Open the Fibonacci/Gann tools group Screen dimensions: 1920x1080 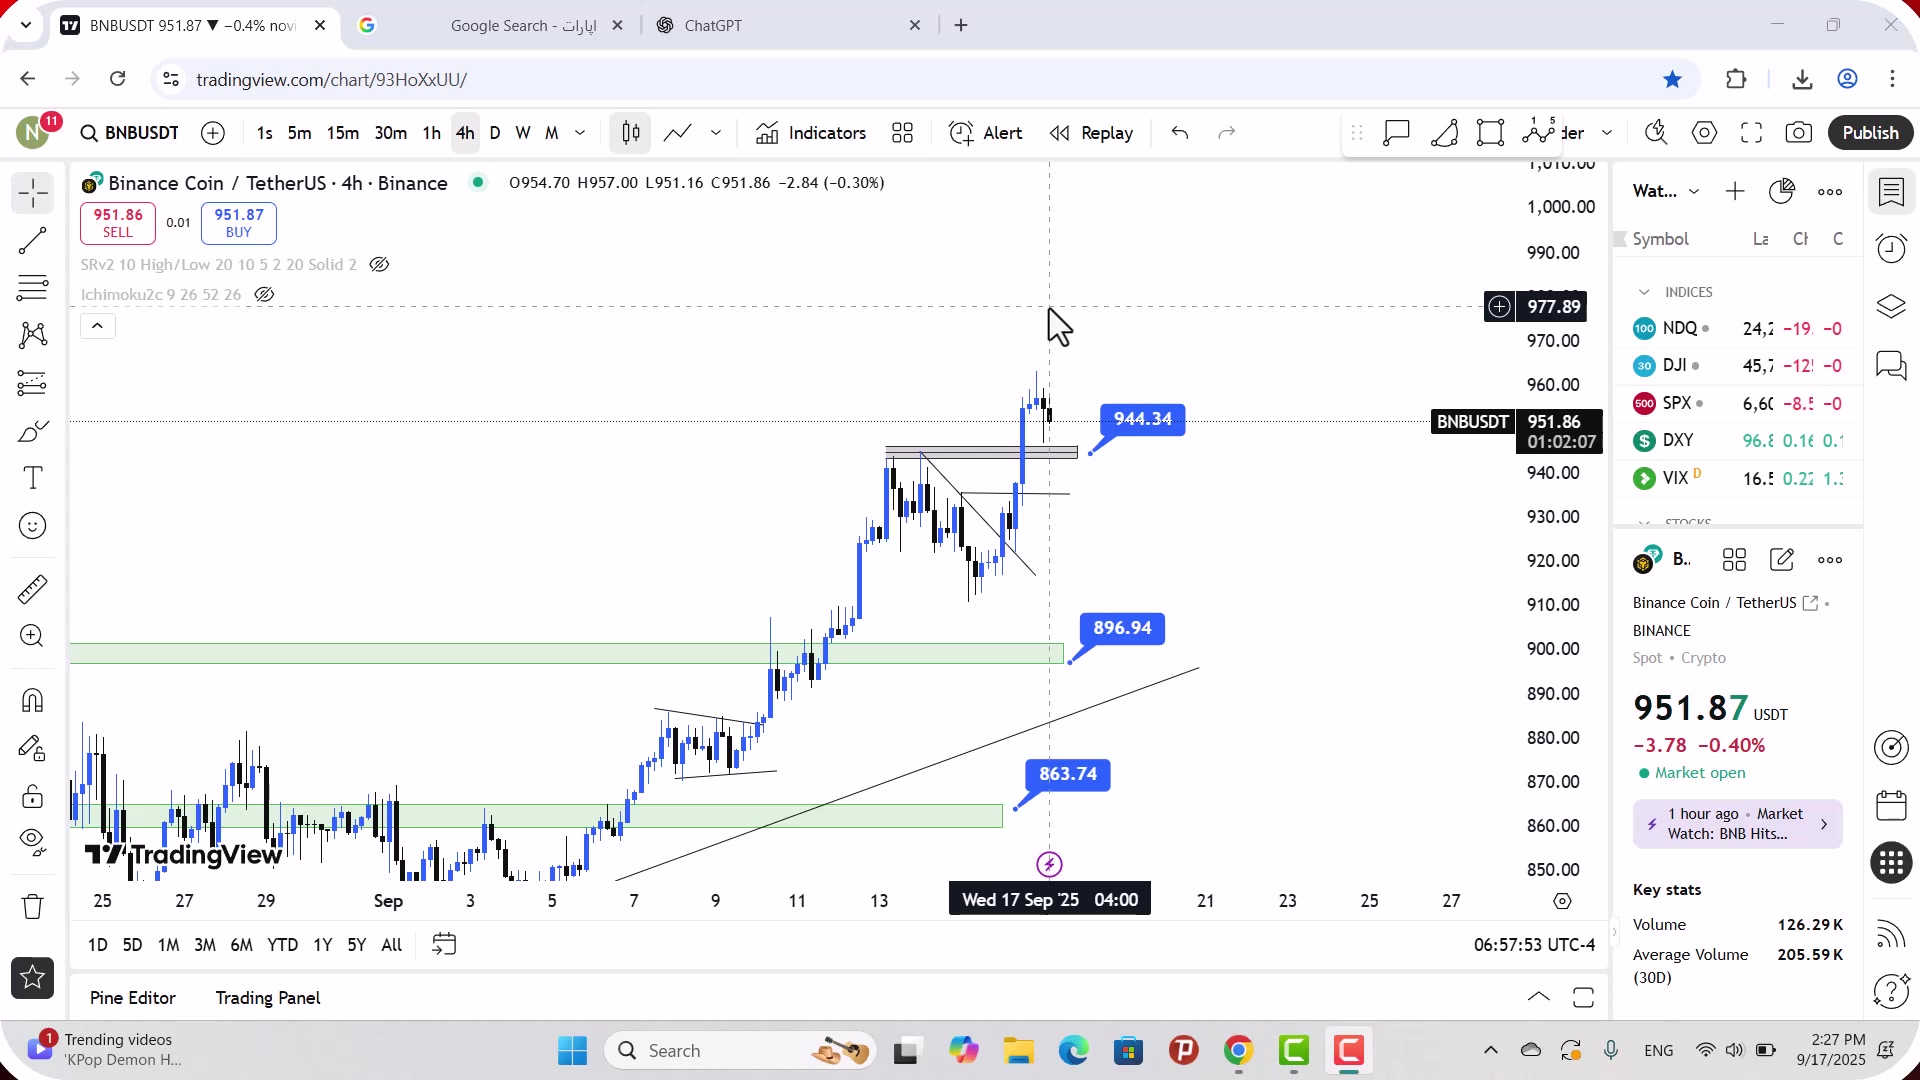tap(33, 288)
